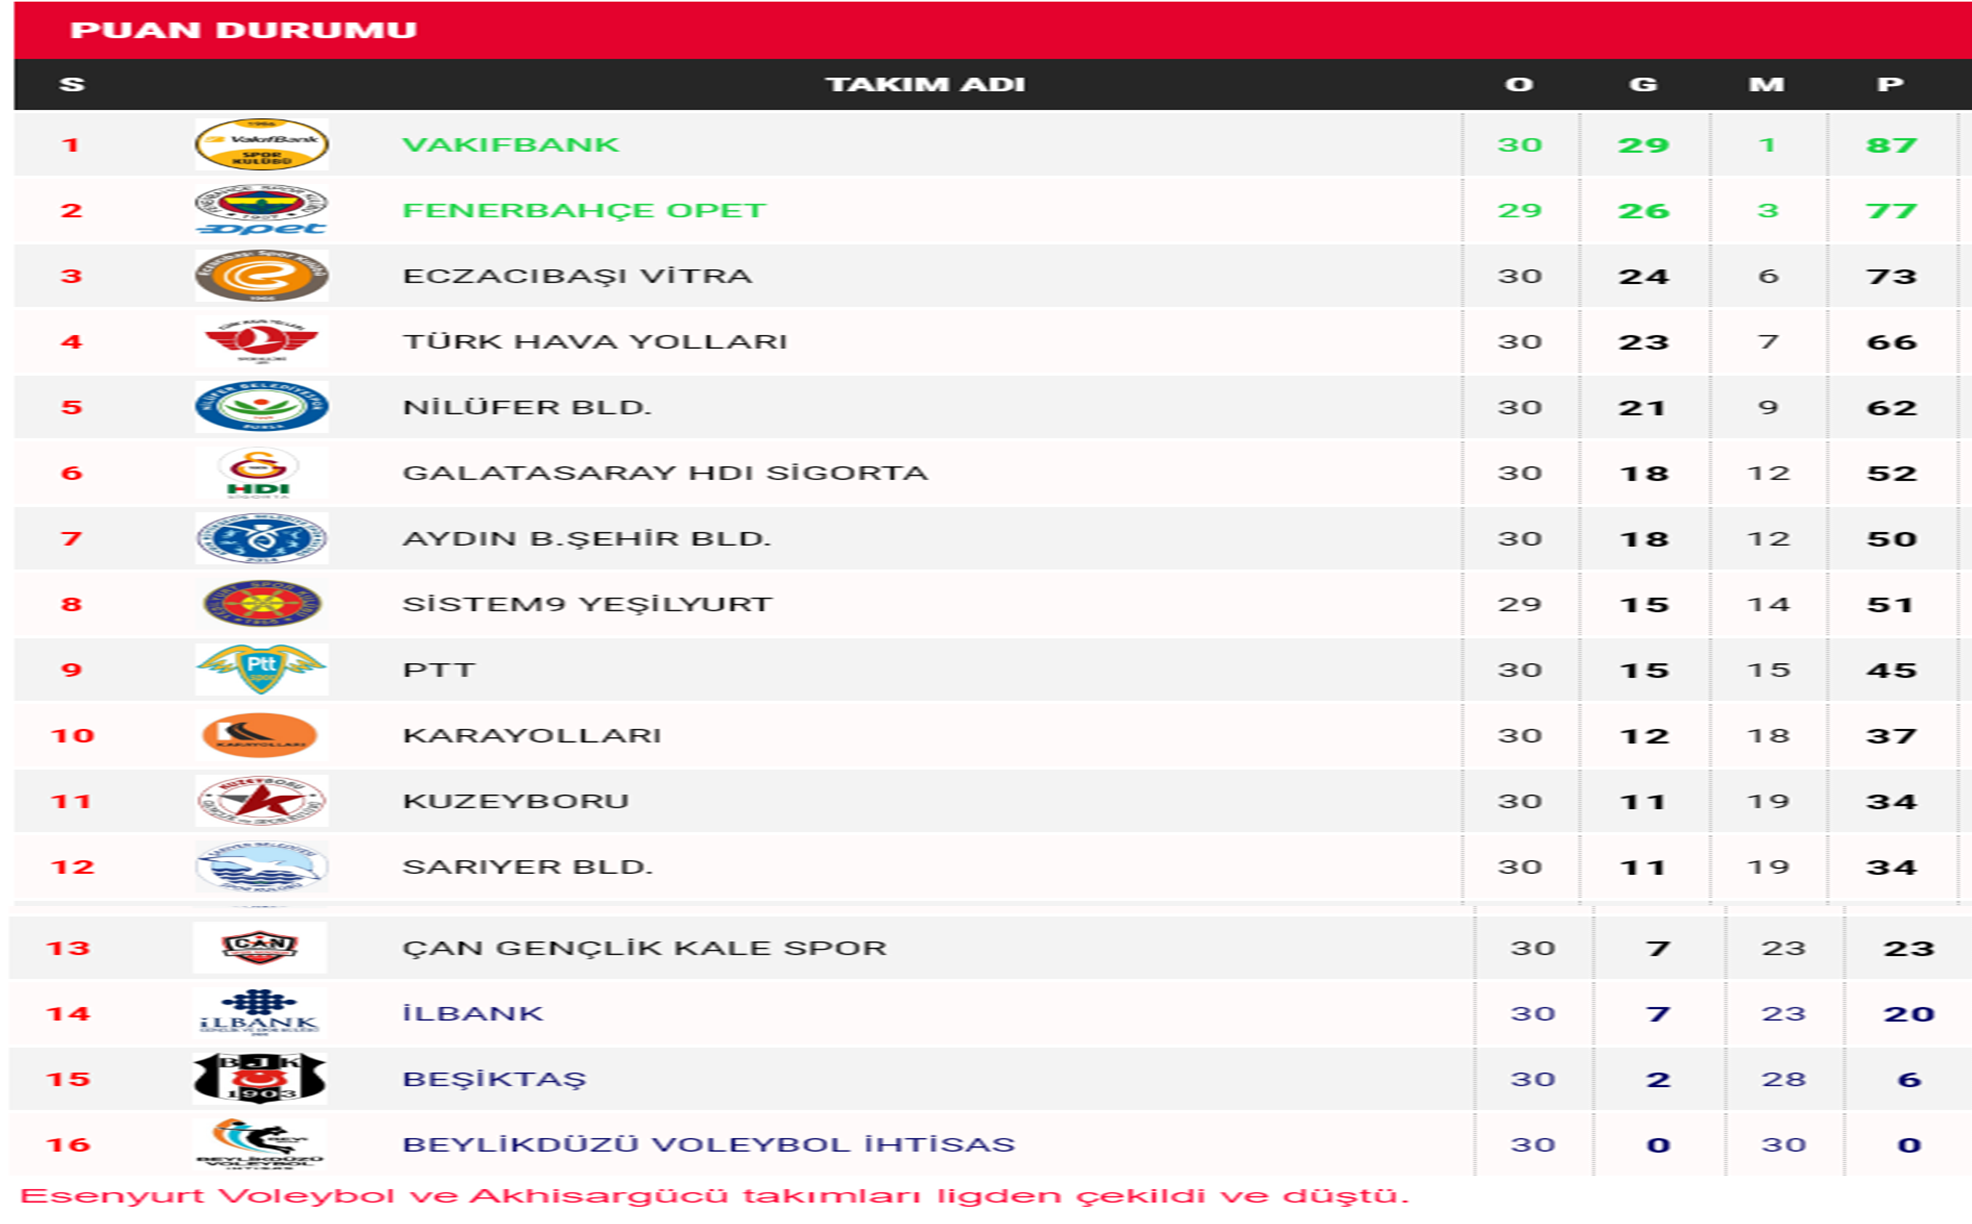Screen dimensions: 1972x1224
Task: Select the O matches-played column header
Action: 1519,84
